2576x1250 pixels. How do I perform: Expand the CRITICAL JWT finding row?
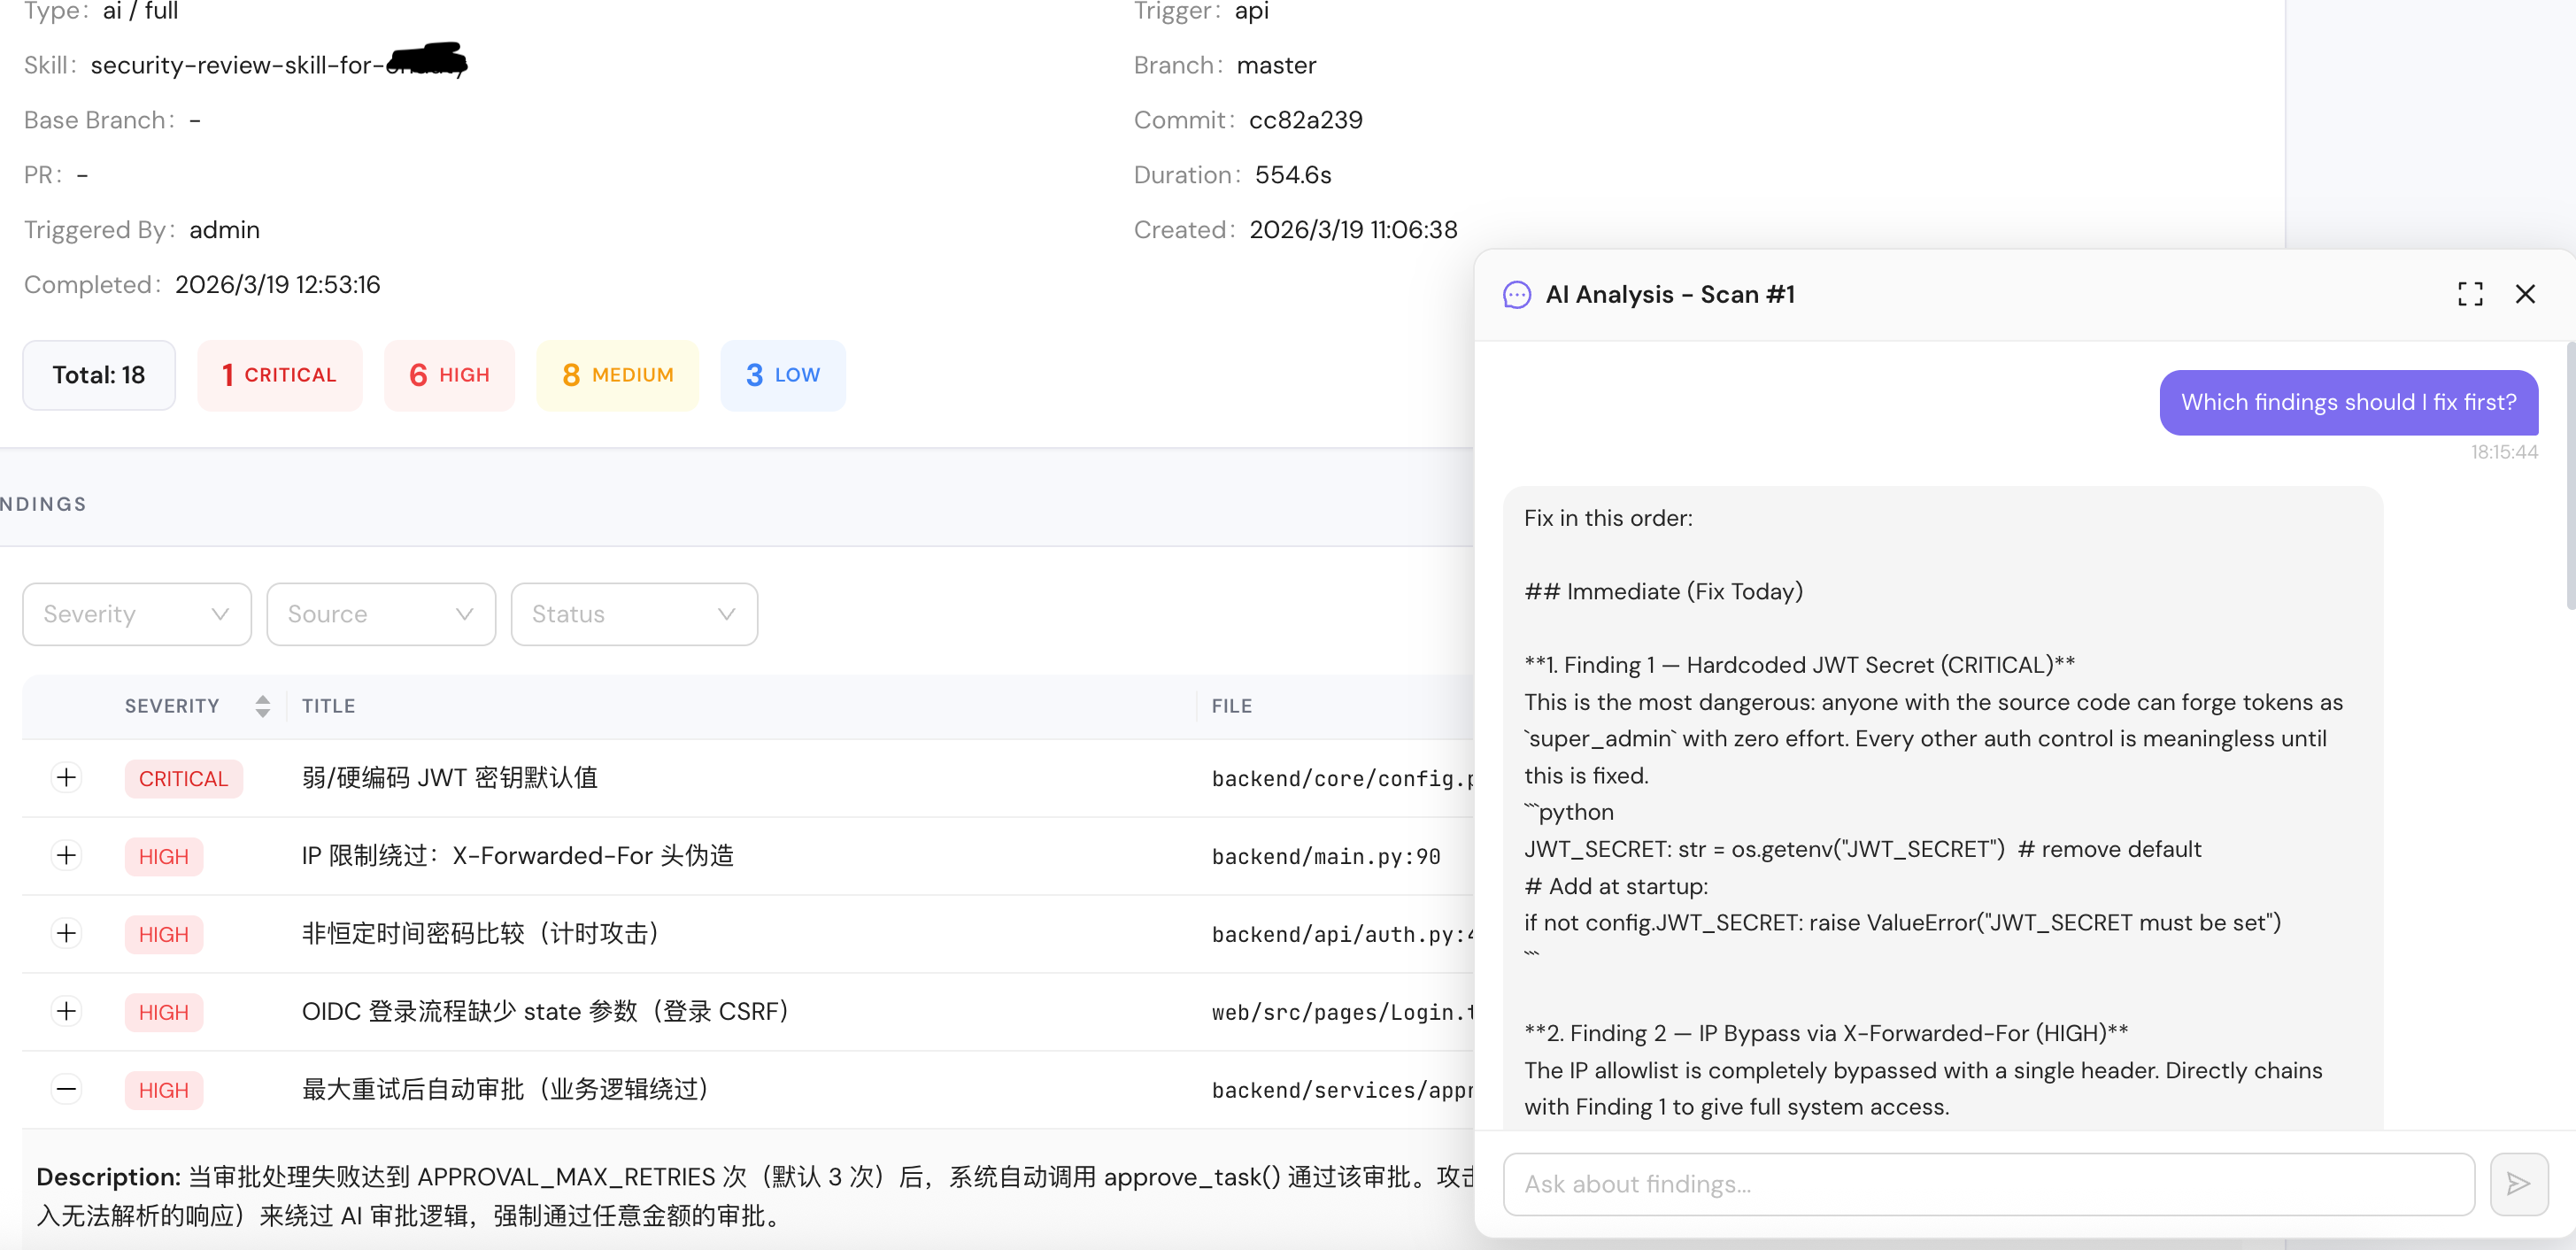(66, 777)
